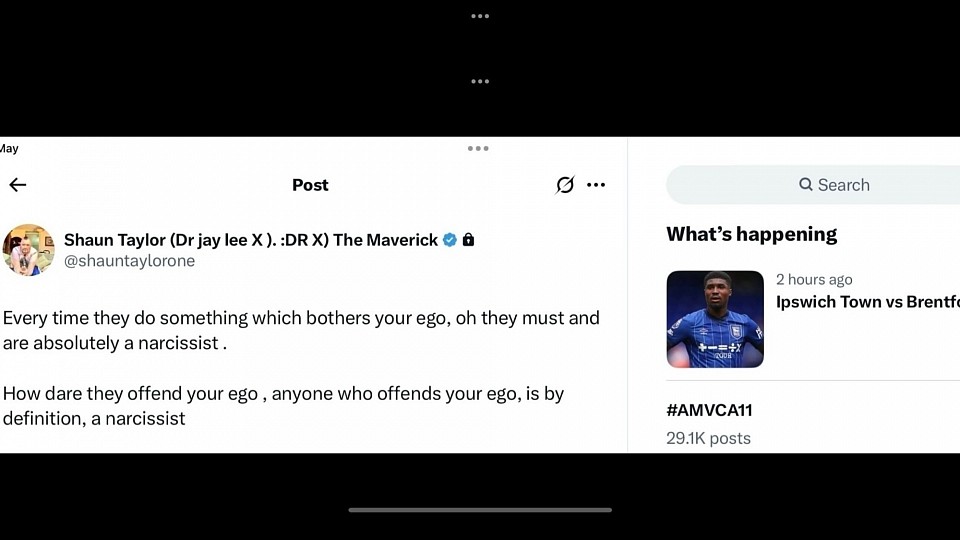Open the @shauntaylorone handle link
This screenshot has height=540, width=960.
pos(129,261)
